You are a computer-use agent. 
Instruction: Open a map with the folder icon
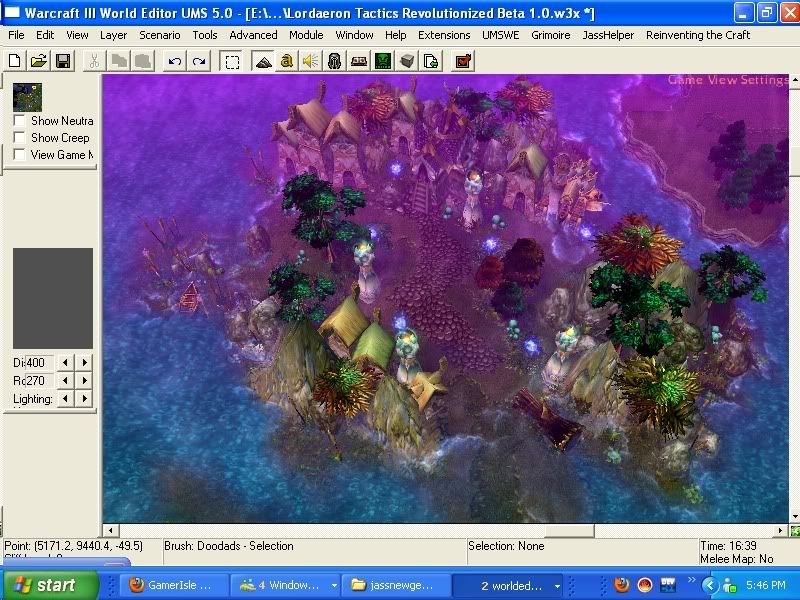pyautogui.click(x=39, y=61)
